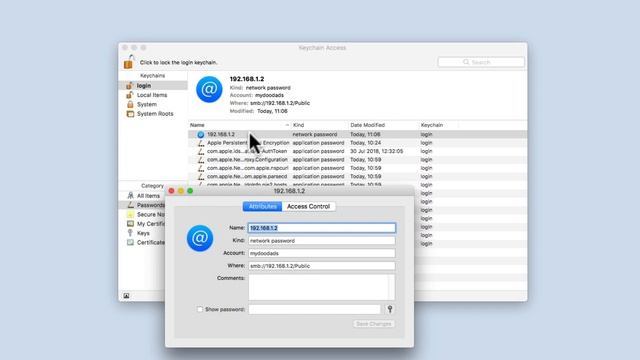This screenshot has width=640, height=360.
Task: Open Password Assistant via key icon
Action: pyautogui.click(x=390, y=309)
